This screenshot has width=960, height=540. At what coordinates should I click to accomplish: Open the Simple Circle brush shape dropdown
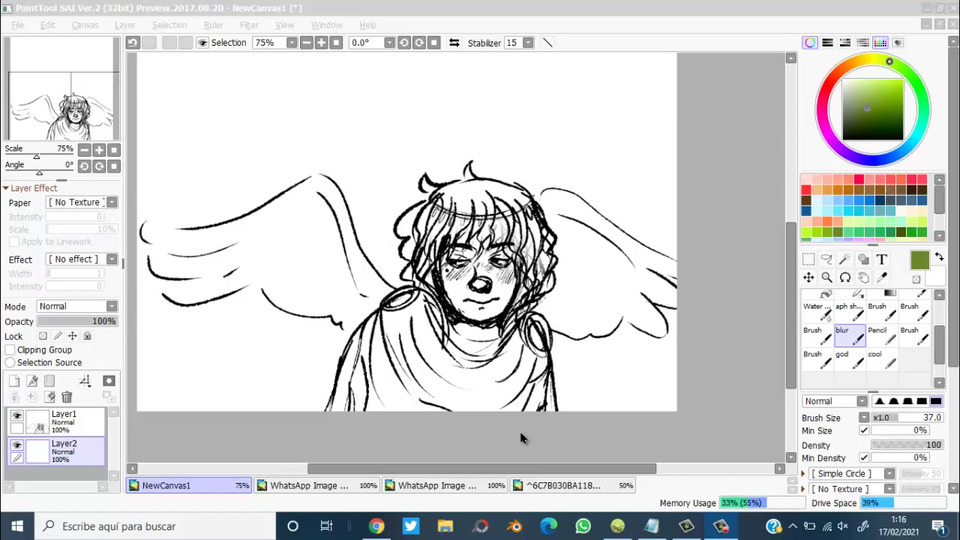tap(889, 474)
